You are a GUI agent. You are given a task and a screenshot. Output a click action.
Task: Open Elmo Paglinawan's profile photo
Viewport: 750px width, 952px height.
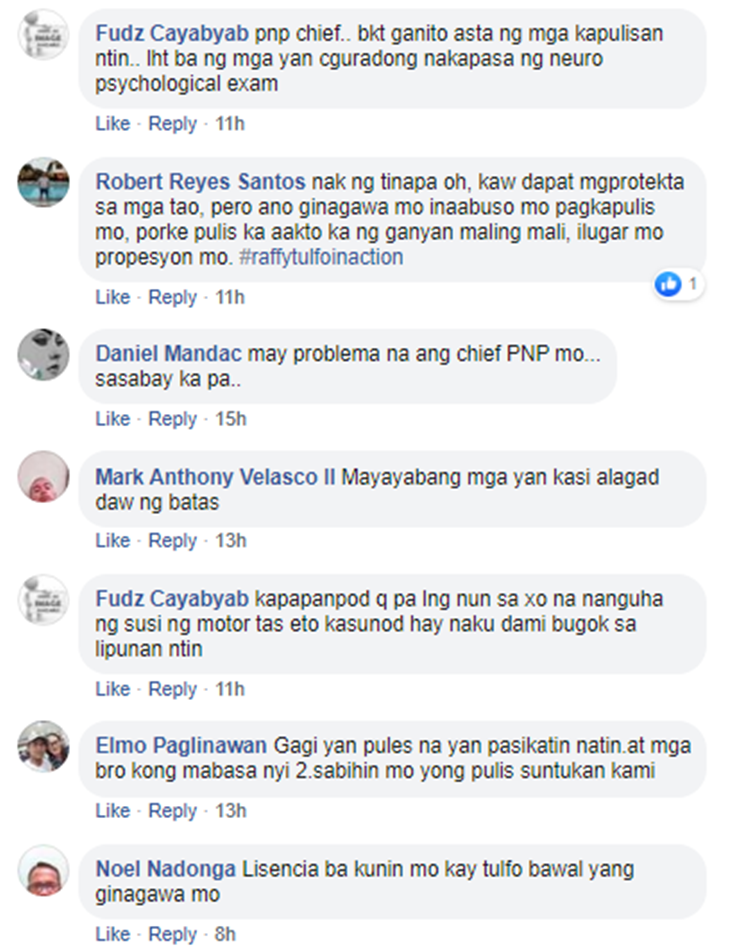[x=43, y=747]
